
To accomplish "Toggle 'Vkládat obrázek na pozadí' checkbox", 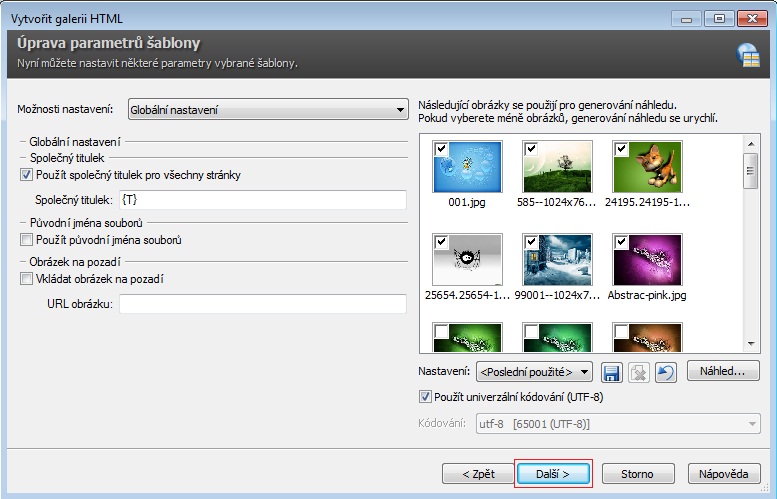I will [27, 279].
